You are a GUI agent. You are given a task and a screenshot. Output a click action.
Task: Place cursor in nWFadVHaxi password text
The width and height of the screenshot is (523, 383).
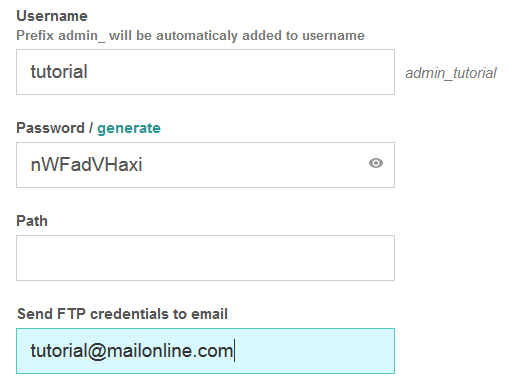86,164
